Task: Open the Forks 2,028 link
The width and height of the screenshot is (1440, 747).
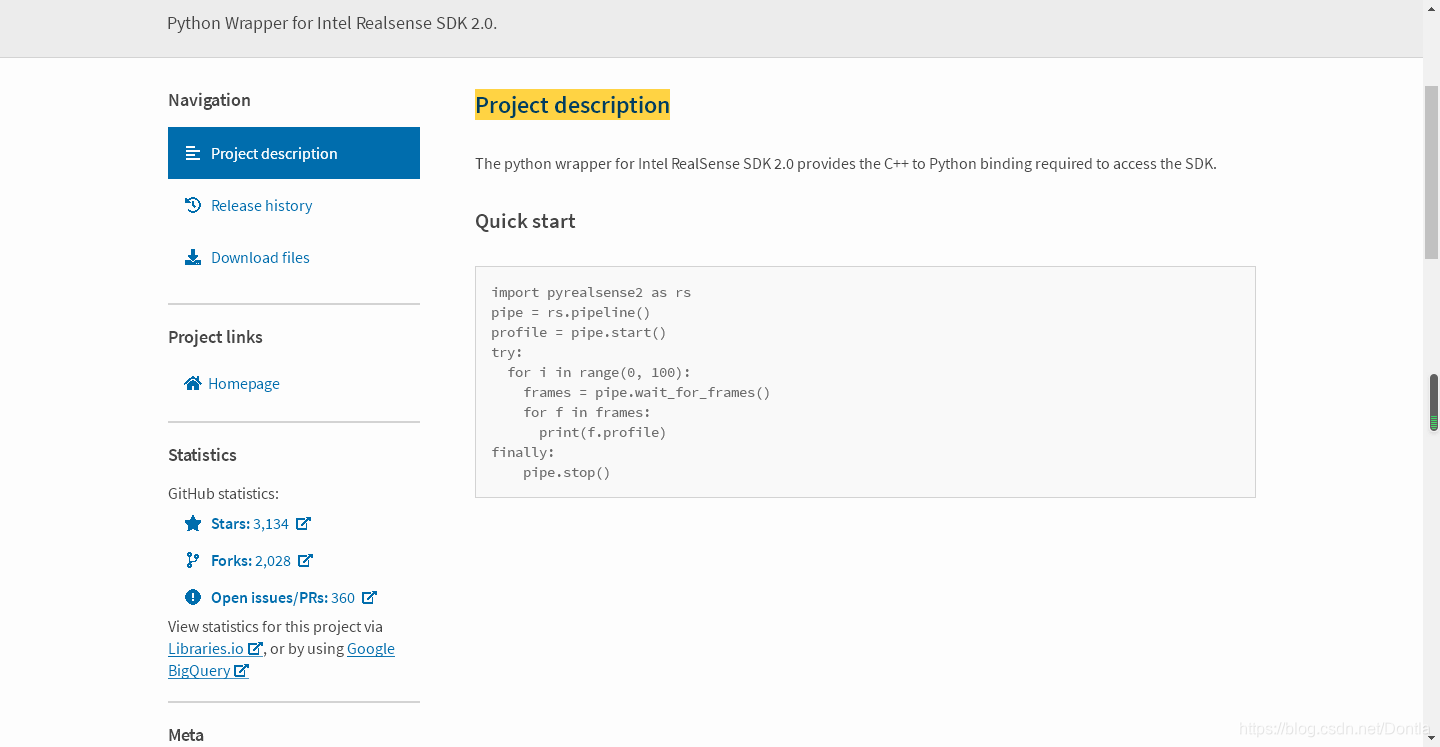Action: [x=250, y=560]
